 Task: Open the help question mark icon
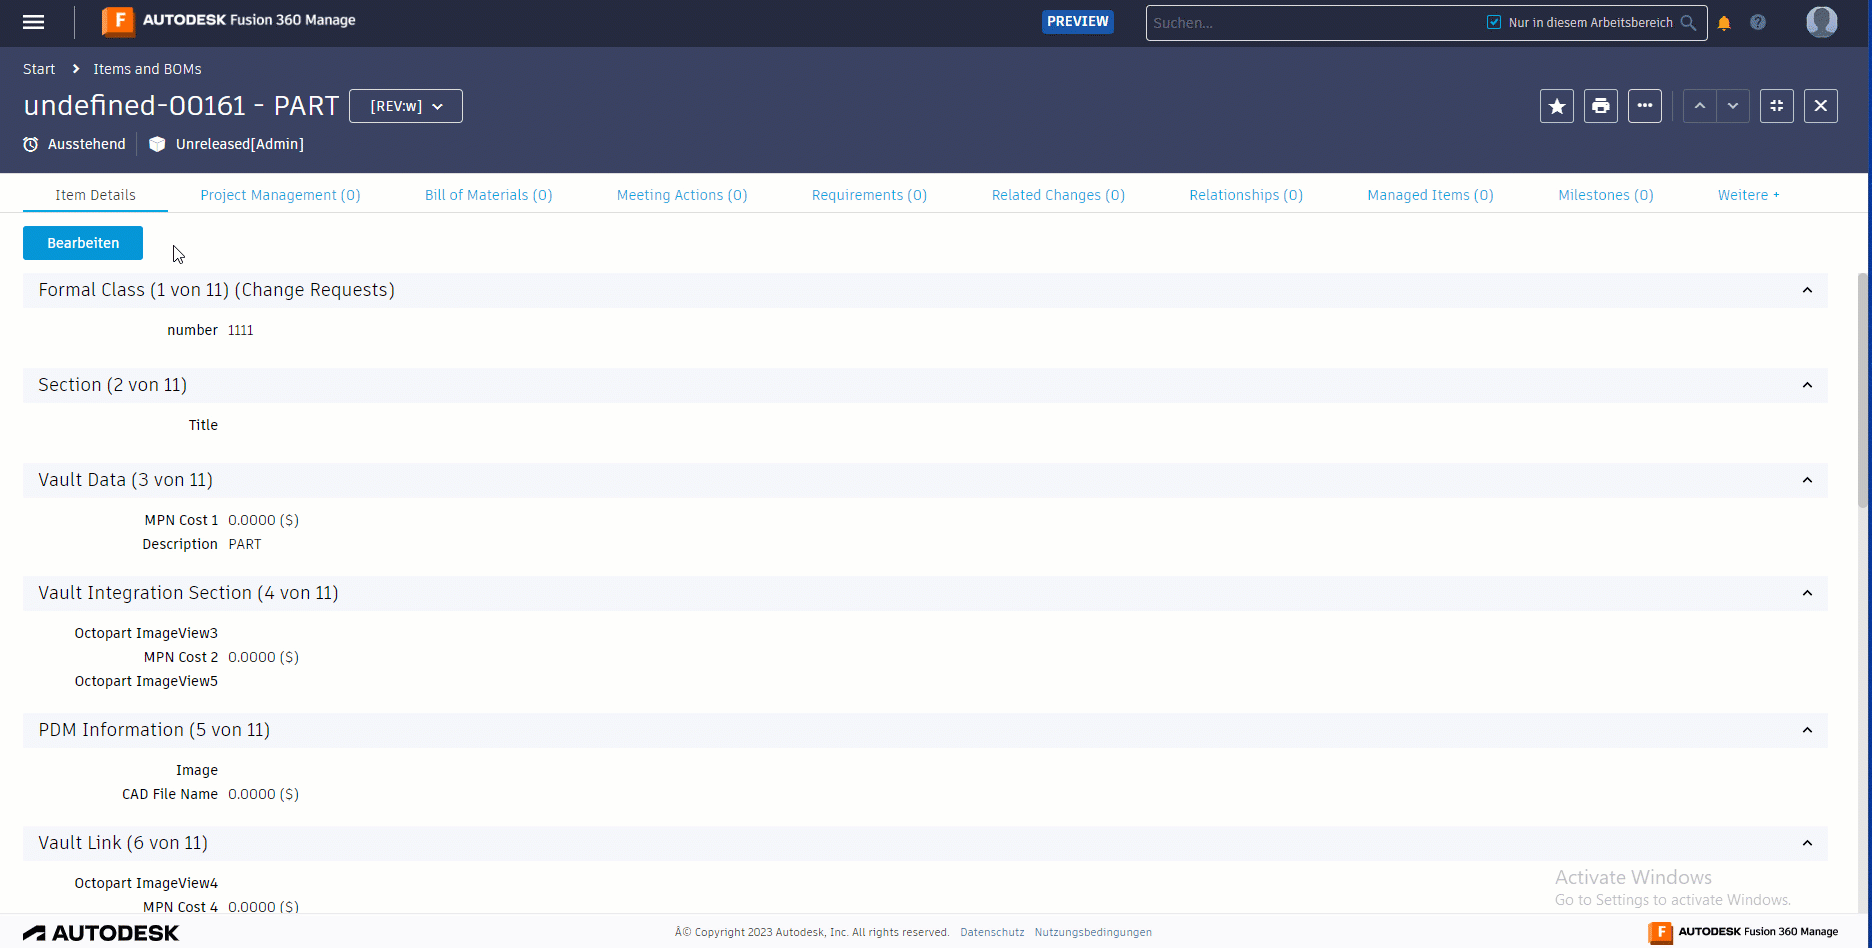[1758, 22]
